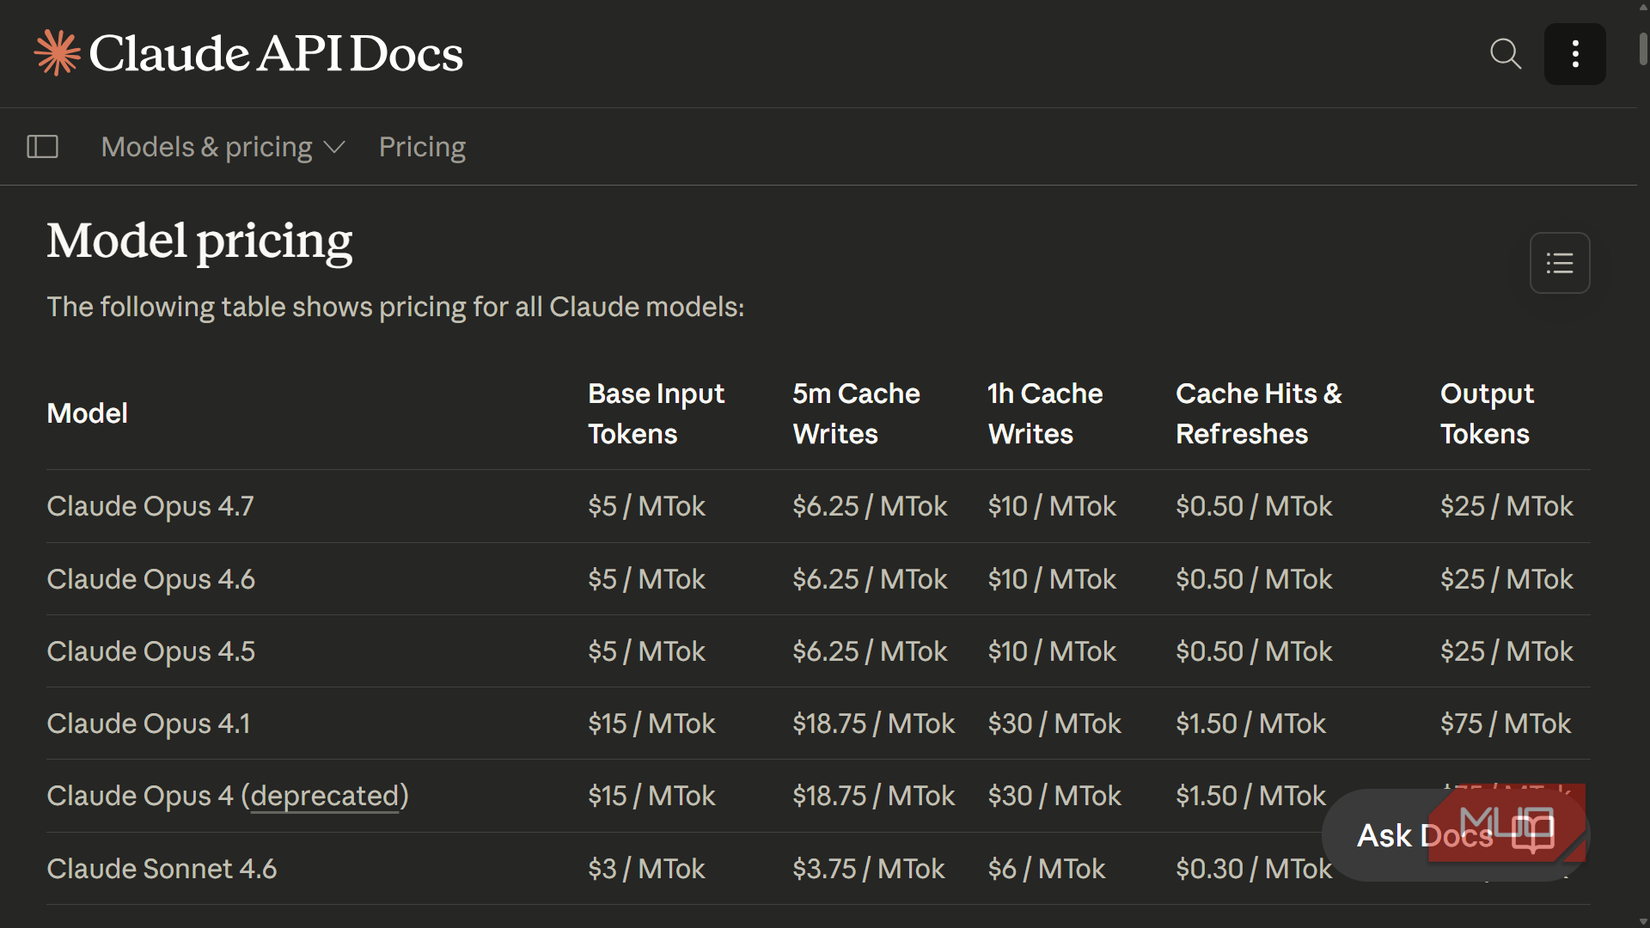Click Claude Sonnet 4.6 5m cache price $3.75
1650x928 pixels.
869,868
